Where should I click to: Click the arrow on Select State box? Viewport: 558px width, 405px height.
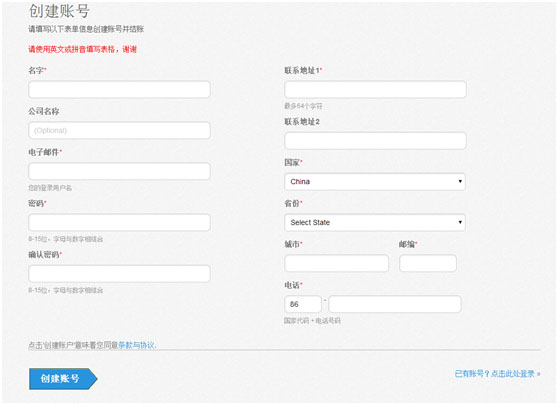coord(460,222)
